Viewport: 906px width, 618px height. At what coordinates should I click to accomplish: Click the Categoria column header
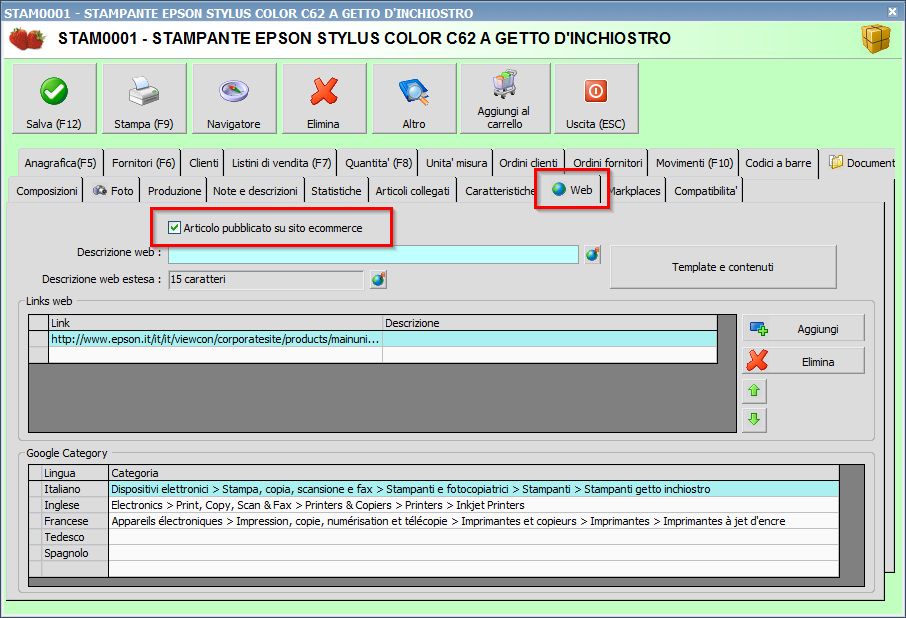point(474,473)
